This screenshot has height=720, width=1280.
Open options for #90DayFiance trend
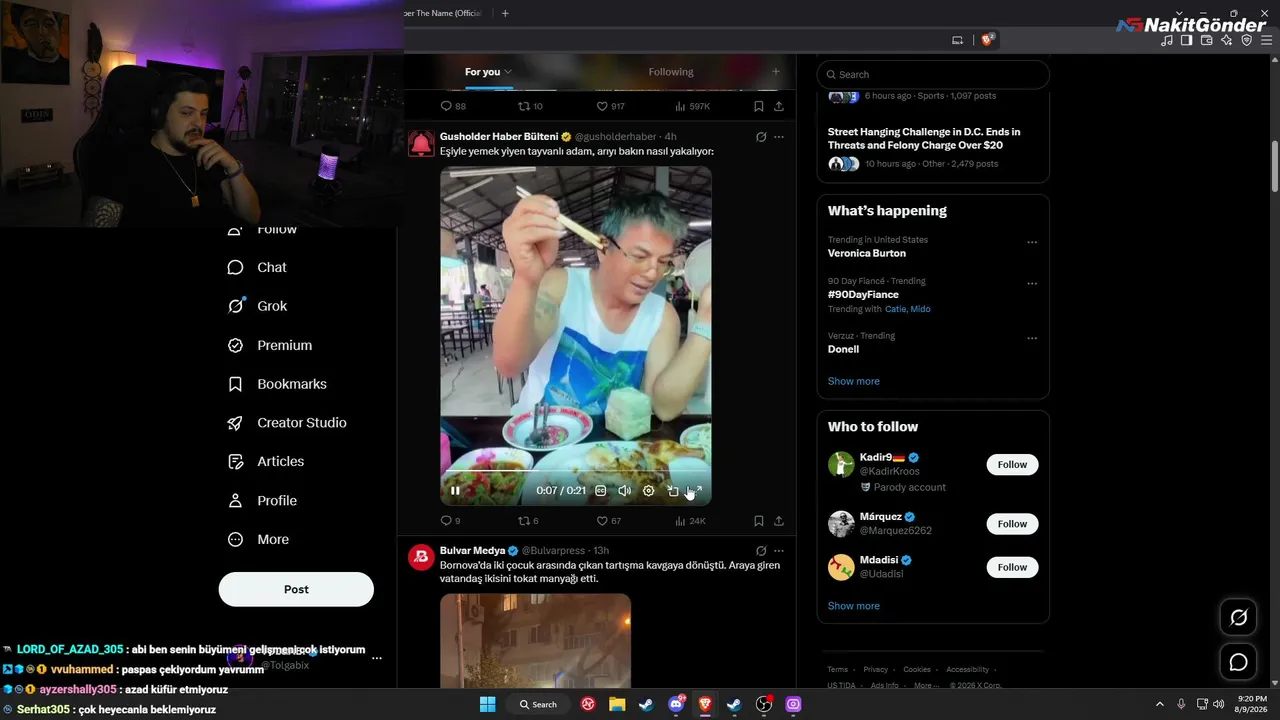coord(1032,283)
